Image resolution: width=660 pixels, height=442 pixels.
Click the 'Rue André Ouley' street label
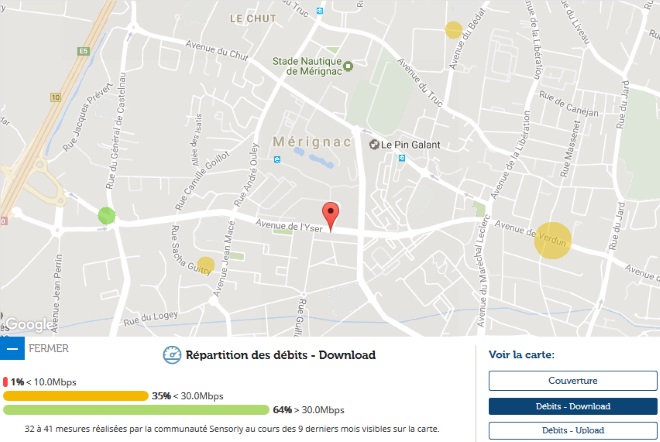tap(246, 175)
